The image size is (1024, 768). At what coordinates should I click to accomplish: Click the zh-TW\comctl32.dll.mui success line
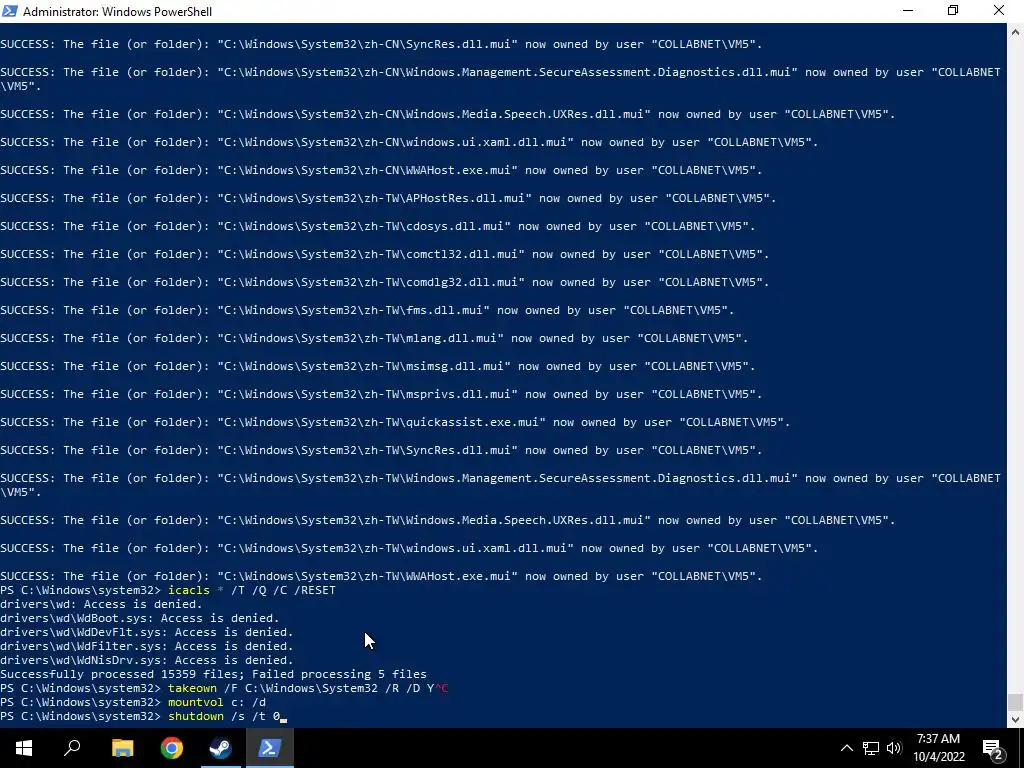click(385, 254)
